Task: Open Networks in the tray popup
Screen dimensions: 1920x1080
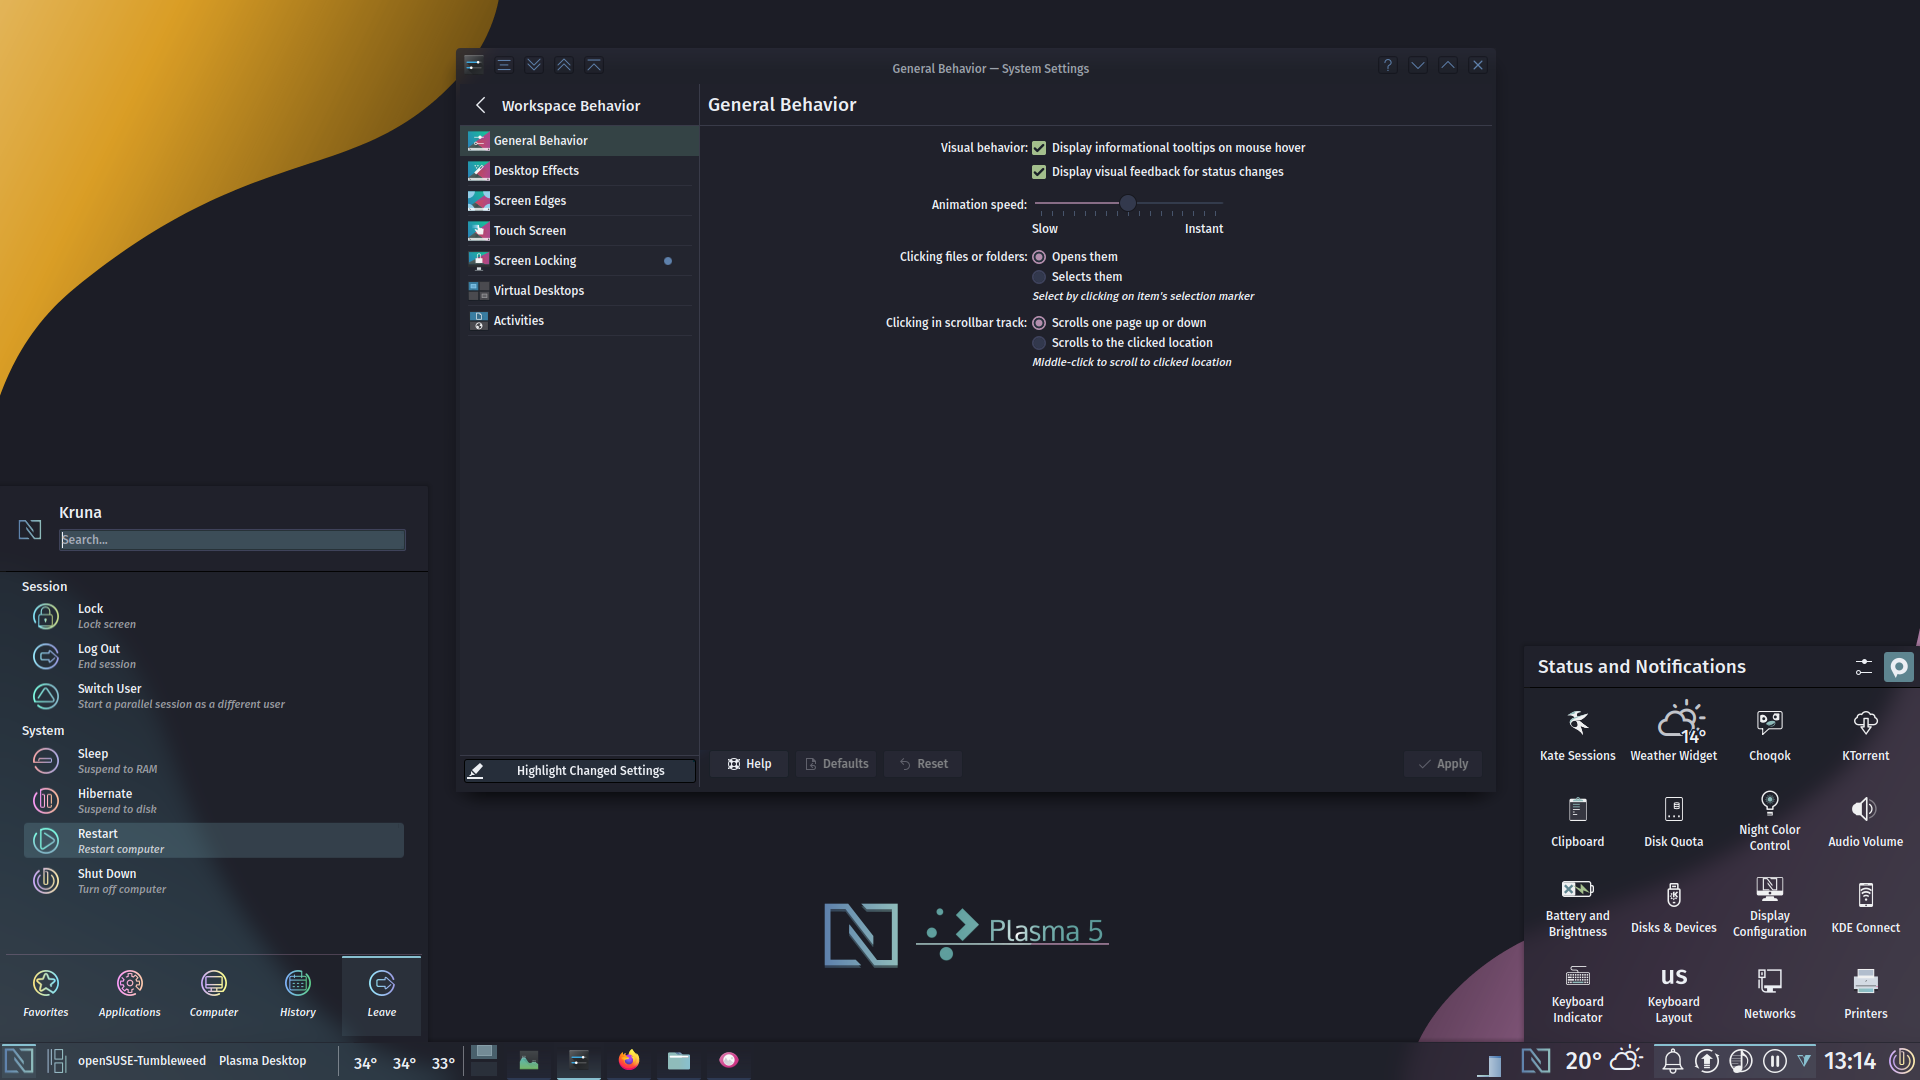Action: 1769,993
